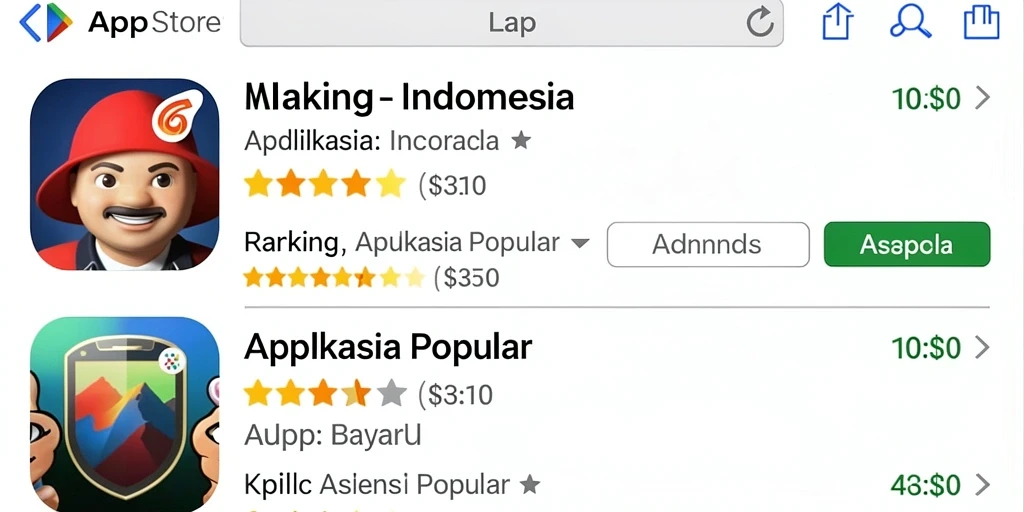1024x512 pixels.
Task: Open Applkasia Popular row chevron
Action: 982,348
